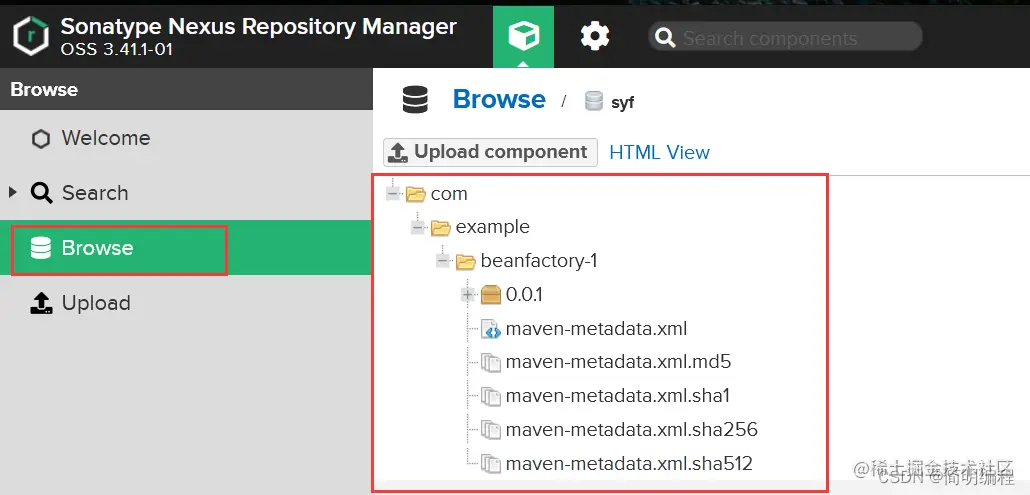Select the 0.0.1 component entry
Viewport: 1030px width, 495px height.
524,294
